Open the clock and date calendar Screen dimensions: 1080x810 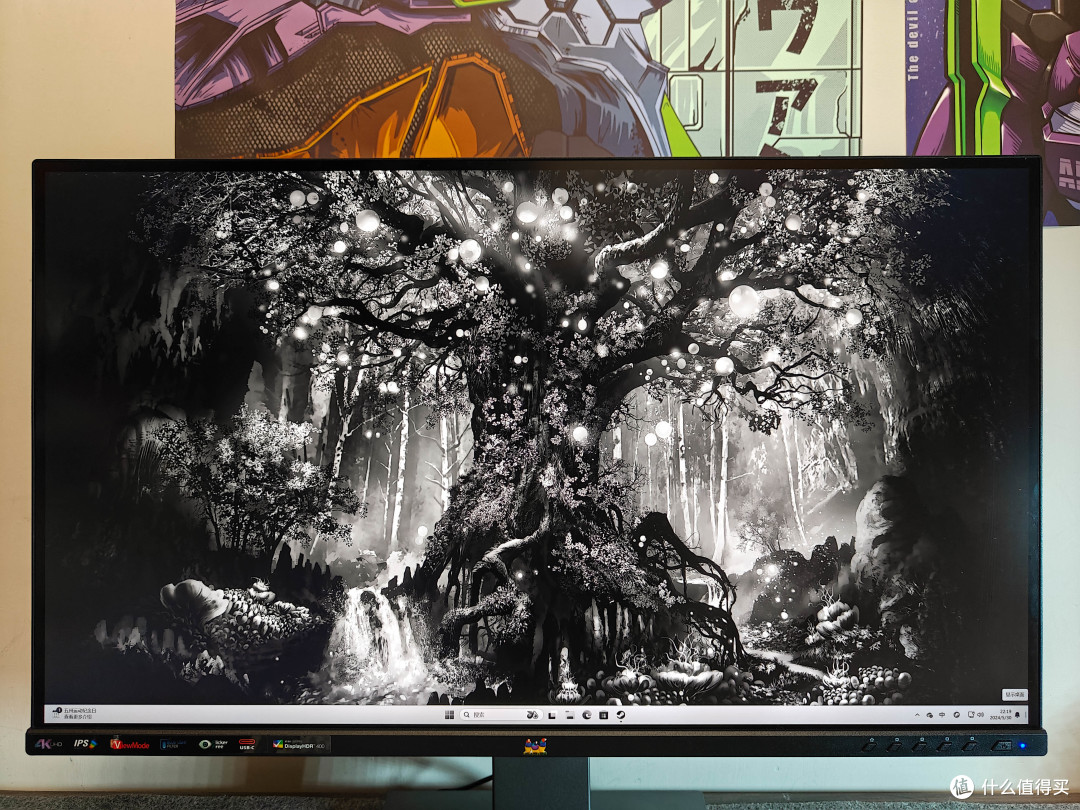pyautogui.click(x=1001, y=714)
